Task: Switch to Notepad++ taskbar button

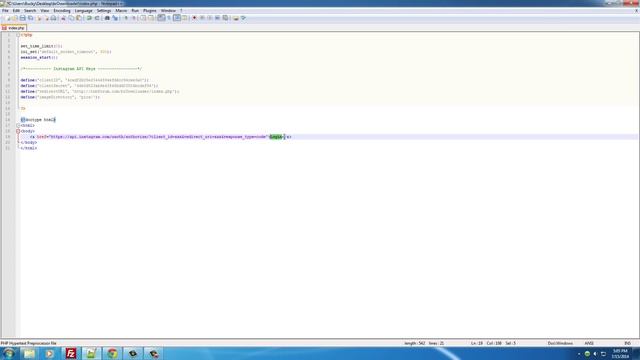Action: [x=91, y=353]
